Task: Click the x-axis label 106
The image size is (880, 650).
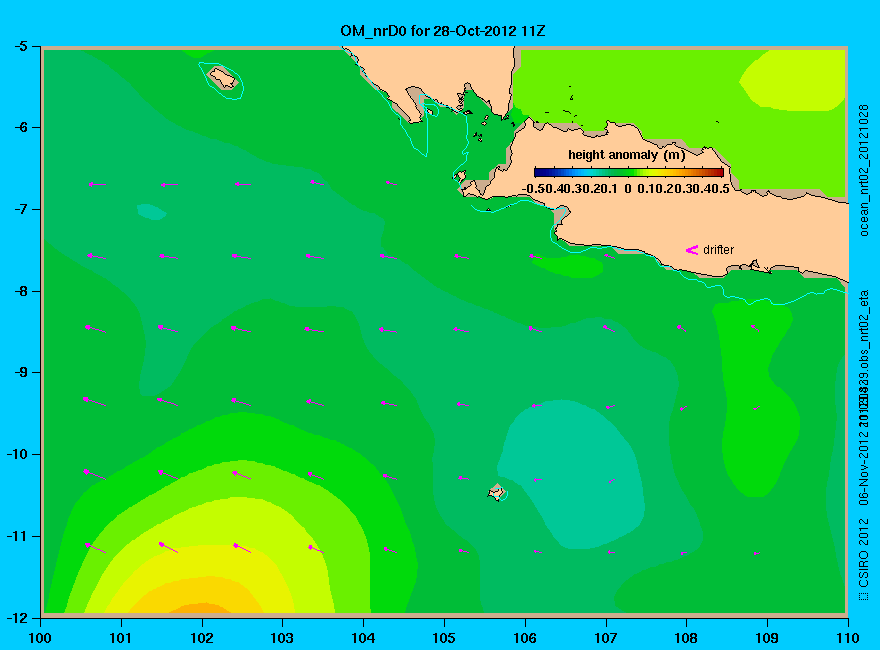Action: (525, 638)
